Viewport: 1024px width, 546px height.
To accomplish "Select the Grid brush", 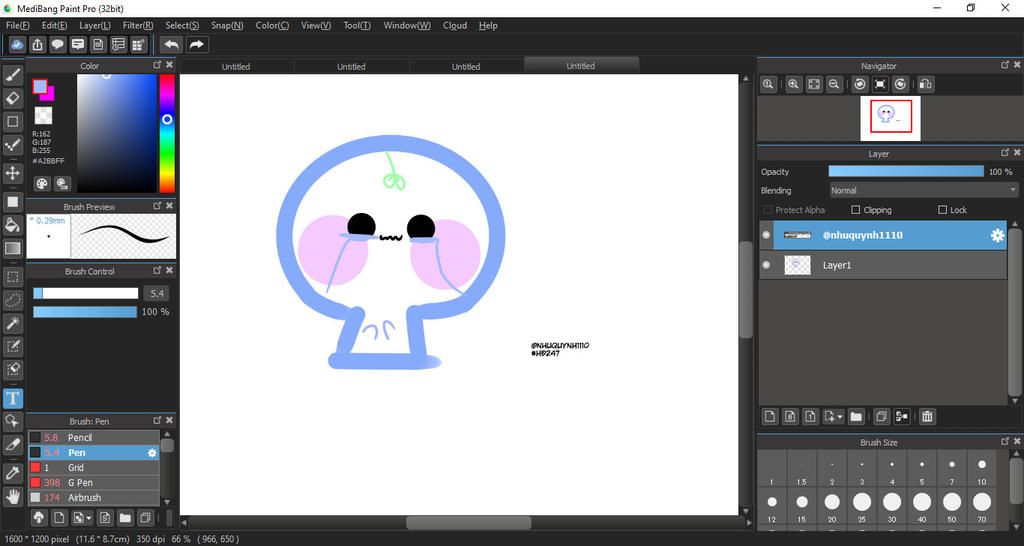I will click(x=94, y=468).
